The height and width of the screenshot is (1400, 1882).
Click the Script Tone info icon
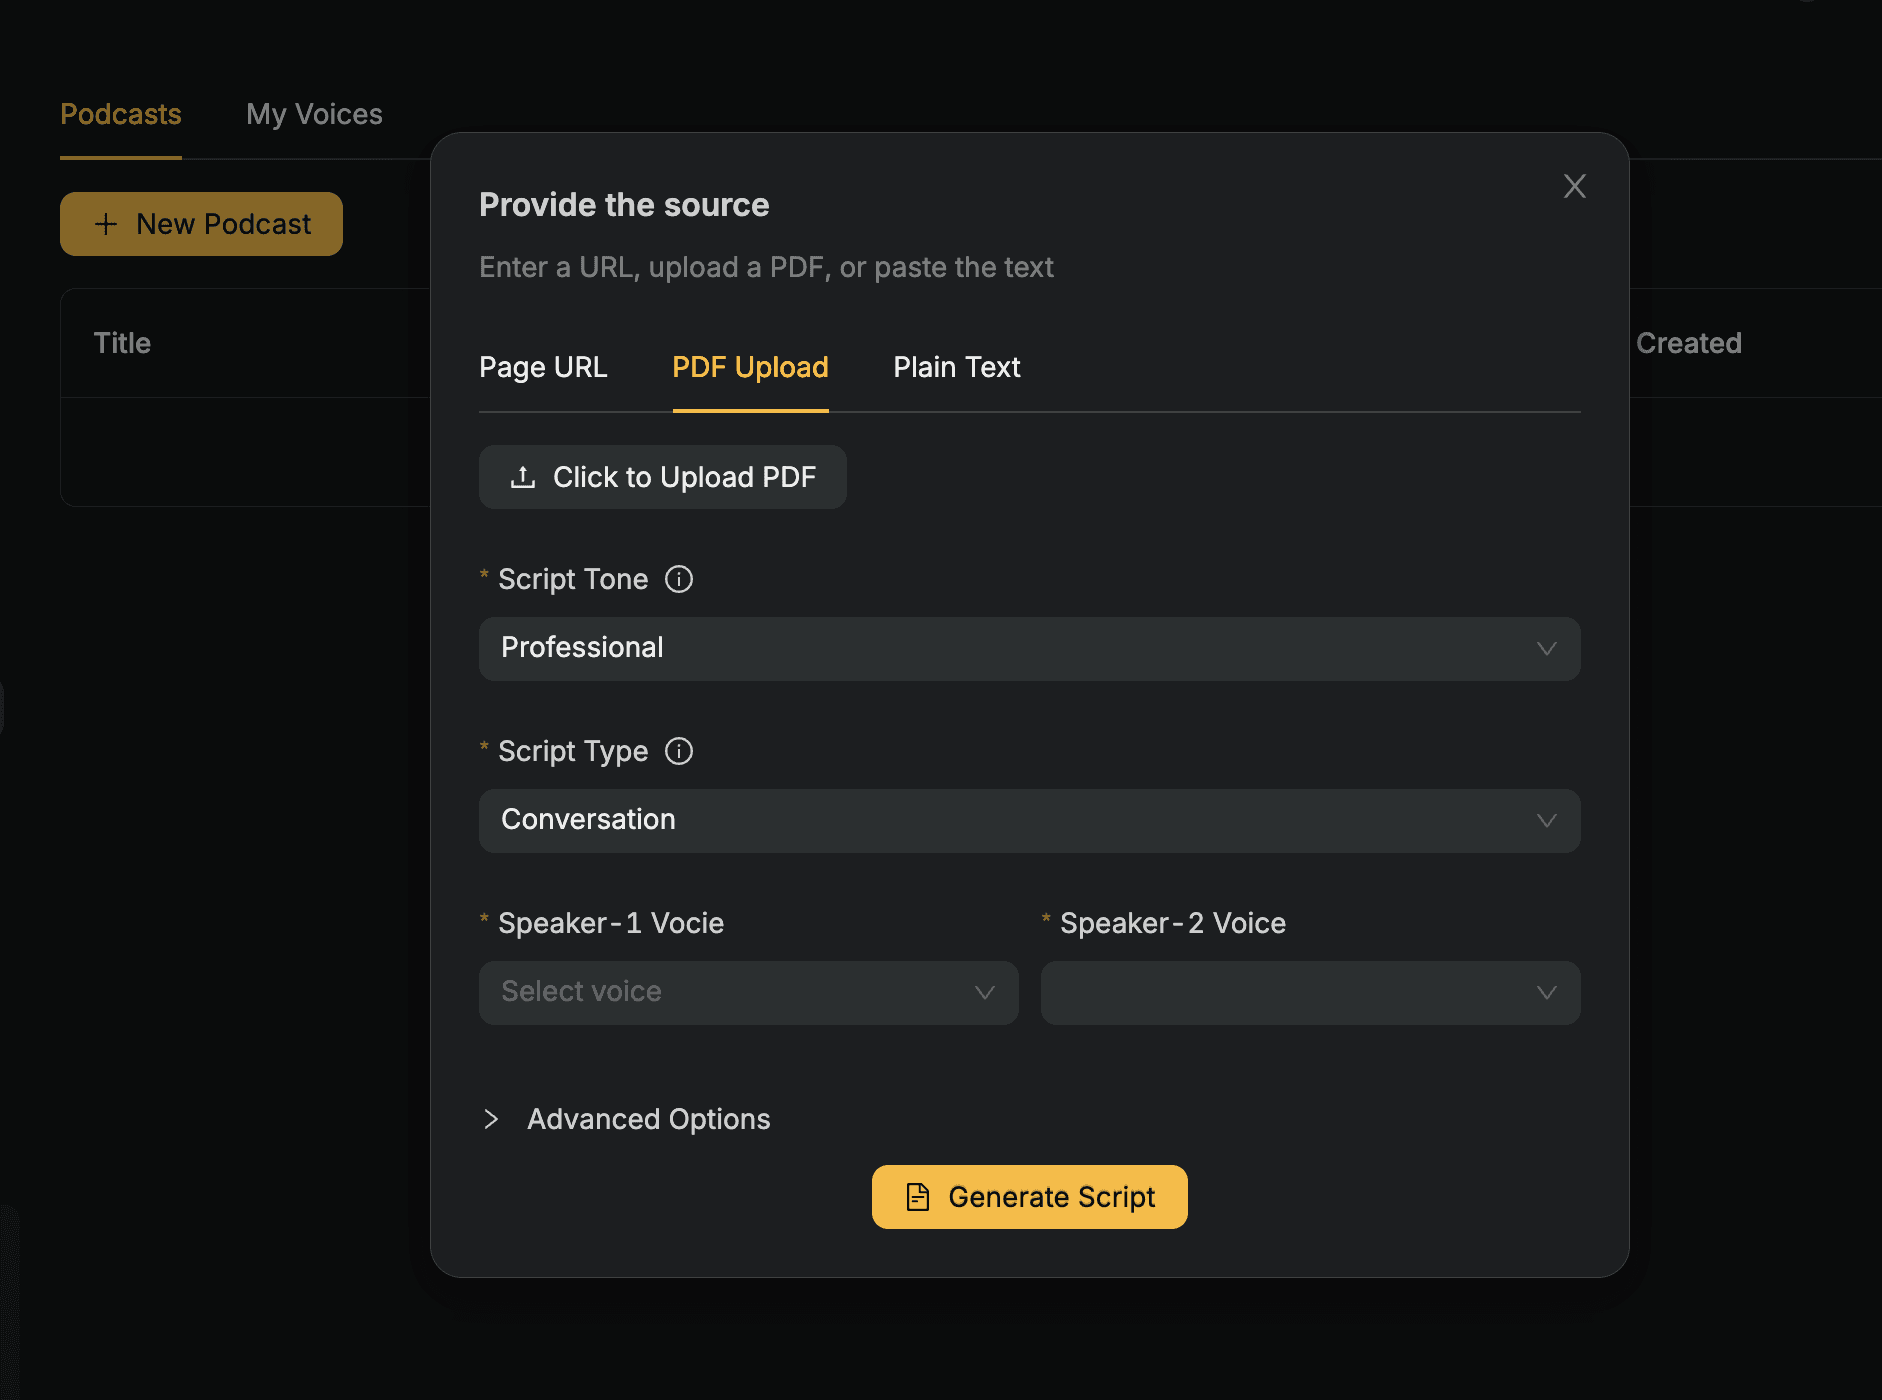click(679, 579)
